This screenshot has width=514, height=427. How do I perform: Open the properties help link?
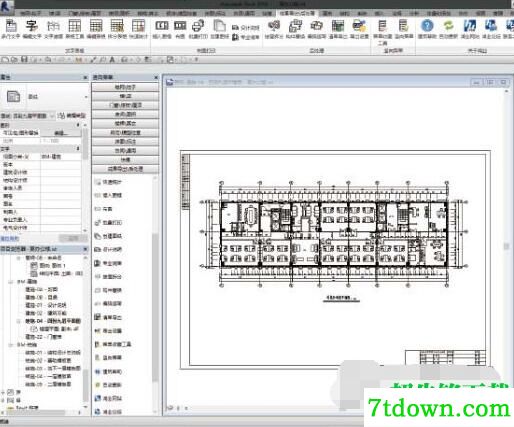[x=10, y=239]
